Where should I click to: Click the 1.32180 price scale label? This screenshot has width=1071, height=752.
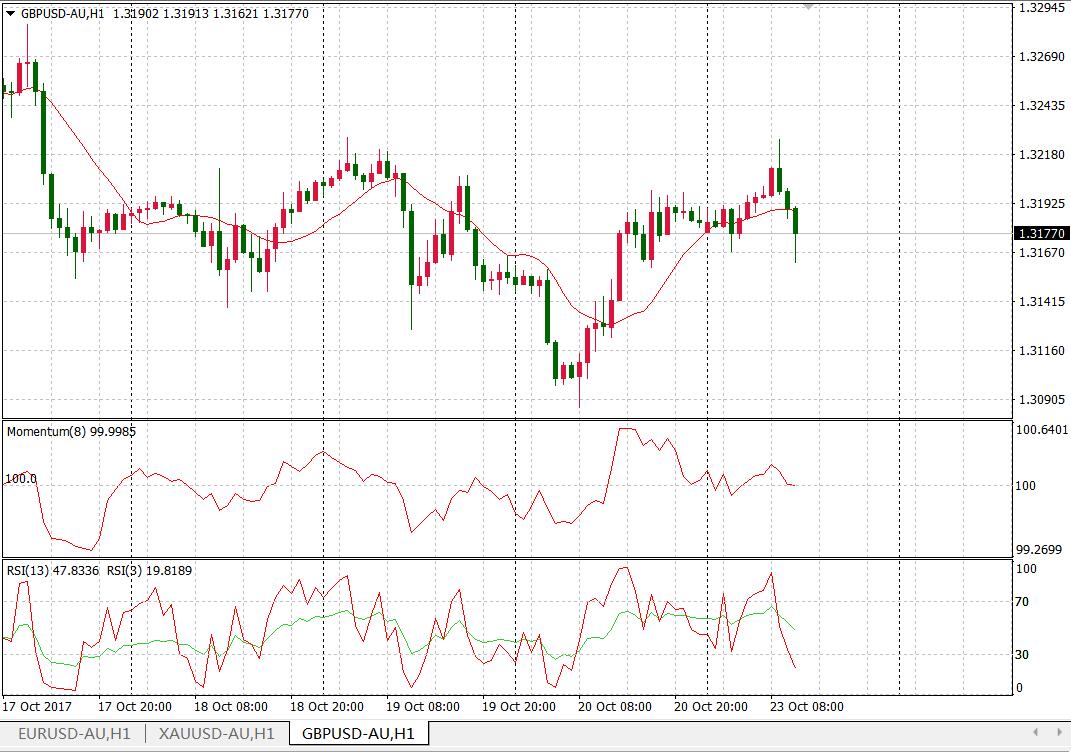click(1042, 155)
